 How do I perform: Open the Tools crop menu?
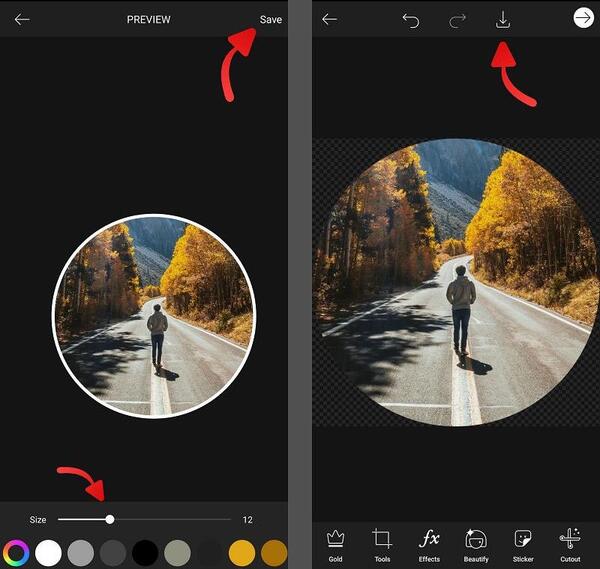tap(382, 546)
